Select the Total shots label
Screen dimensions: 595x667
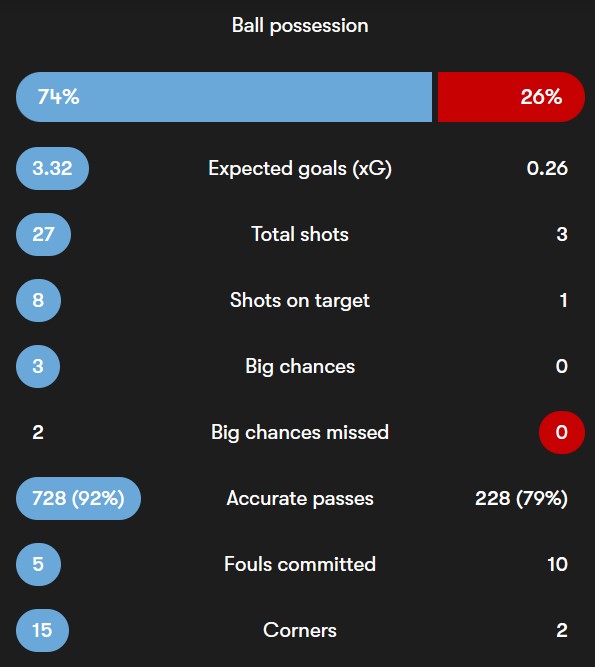pyautogui.click(x=300, y=234)
